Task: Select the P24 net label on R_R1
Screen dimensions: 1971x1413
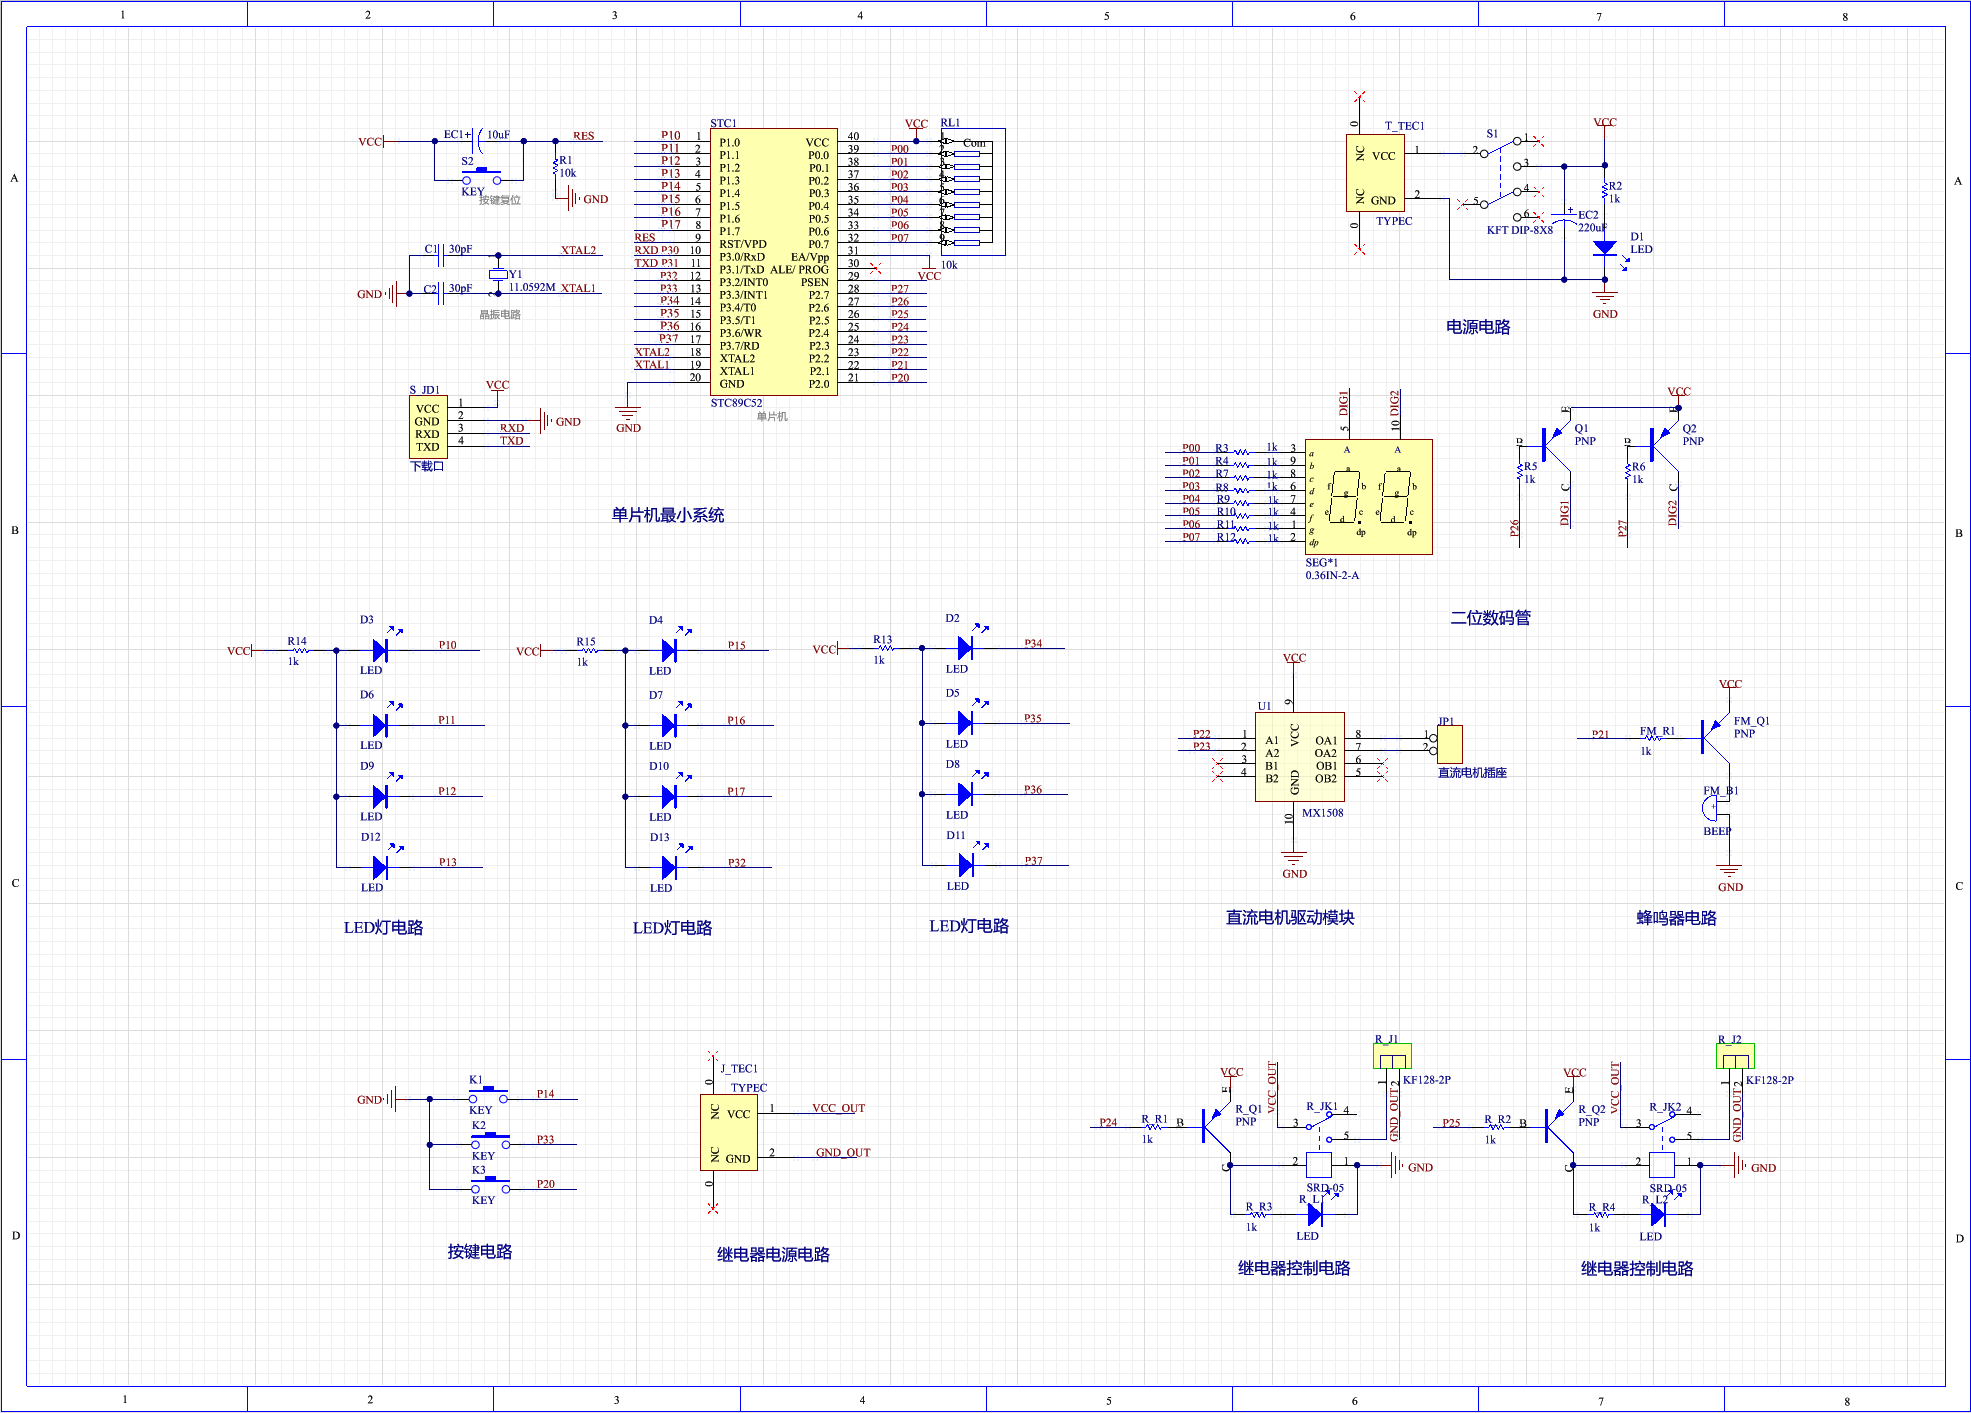Action: (x=1109, y=1123)
